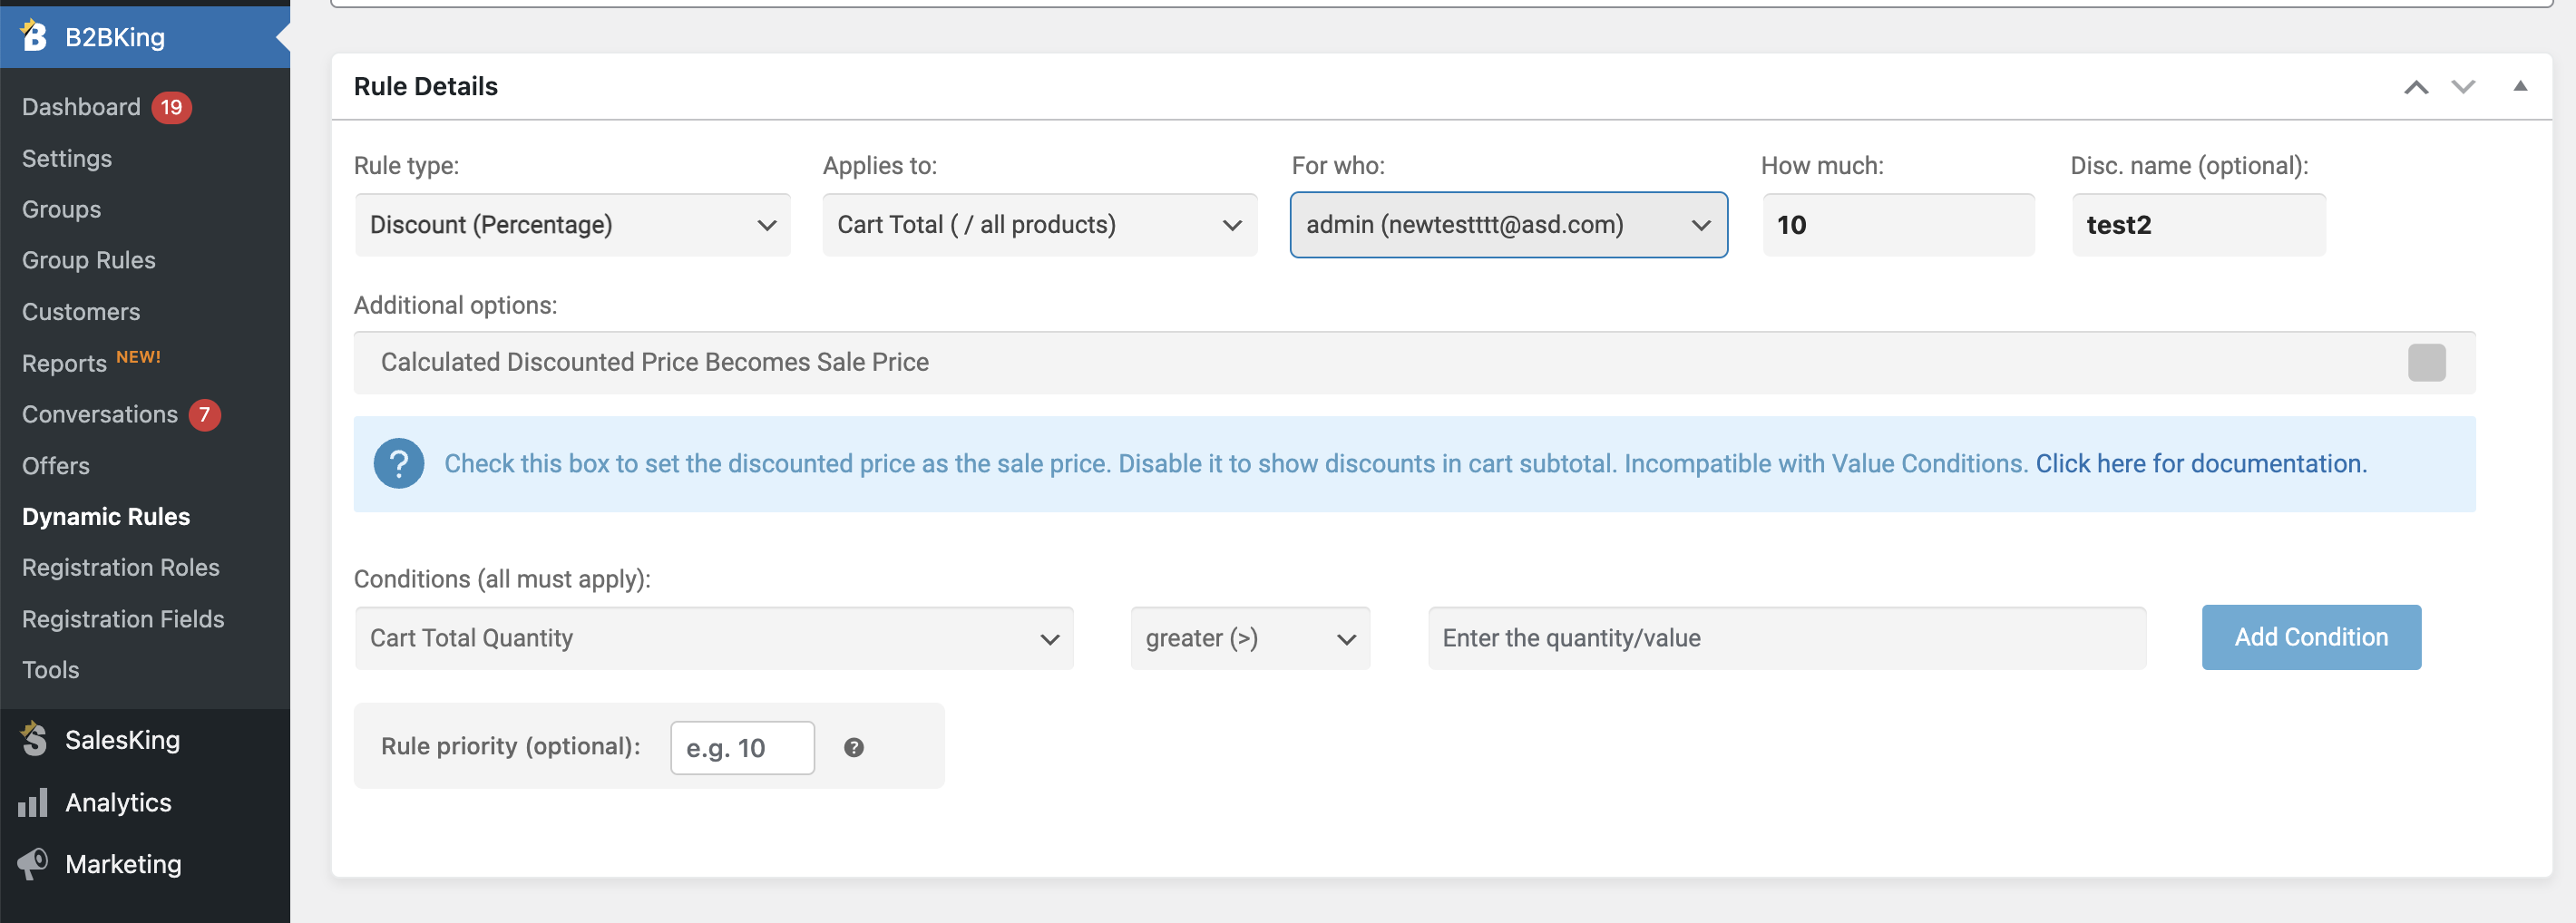Follow the Click here for documentation link
The width and height of the screenshot is (2576, 923).
coord(2201,464)
